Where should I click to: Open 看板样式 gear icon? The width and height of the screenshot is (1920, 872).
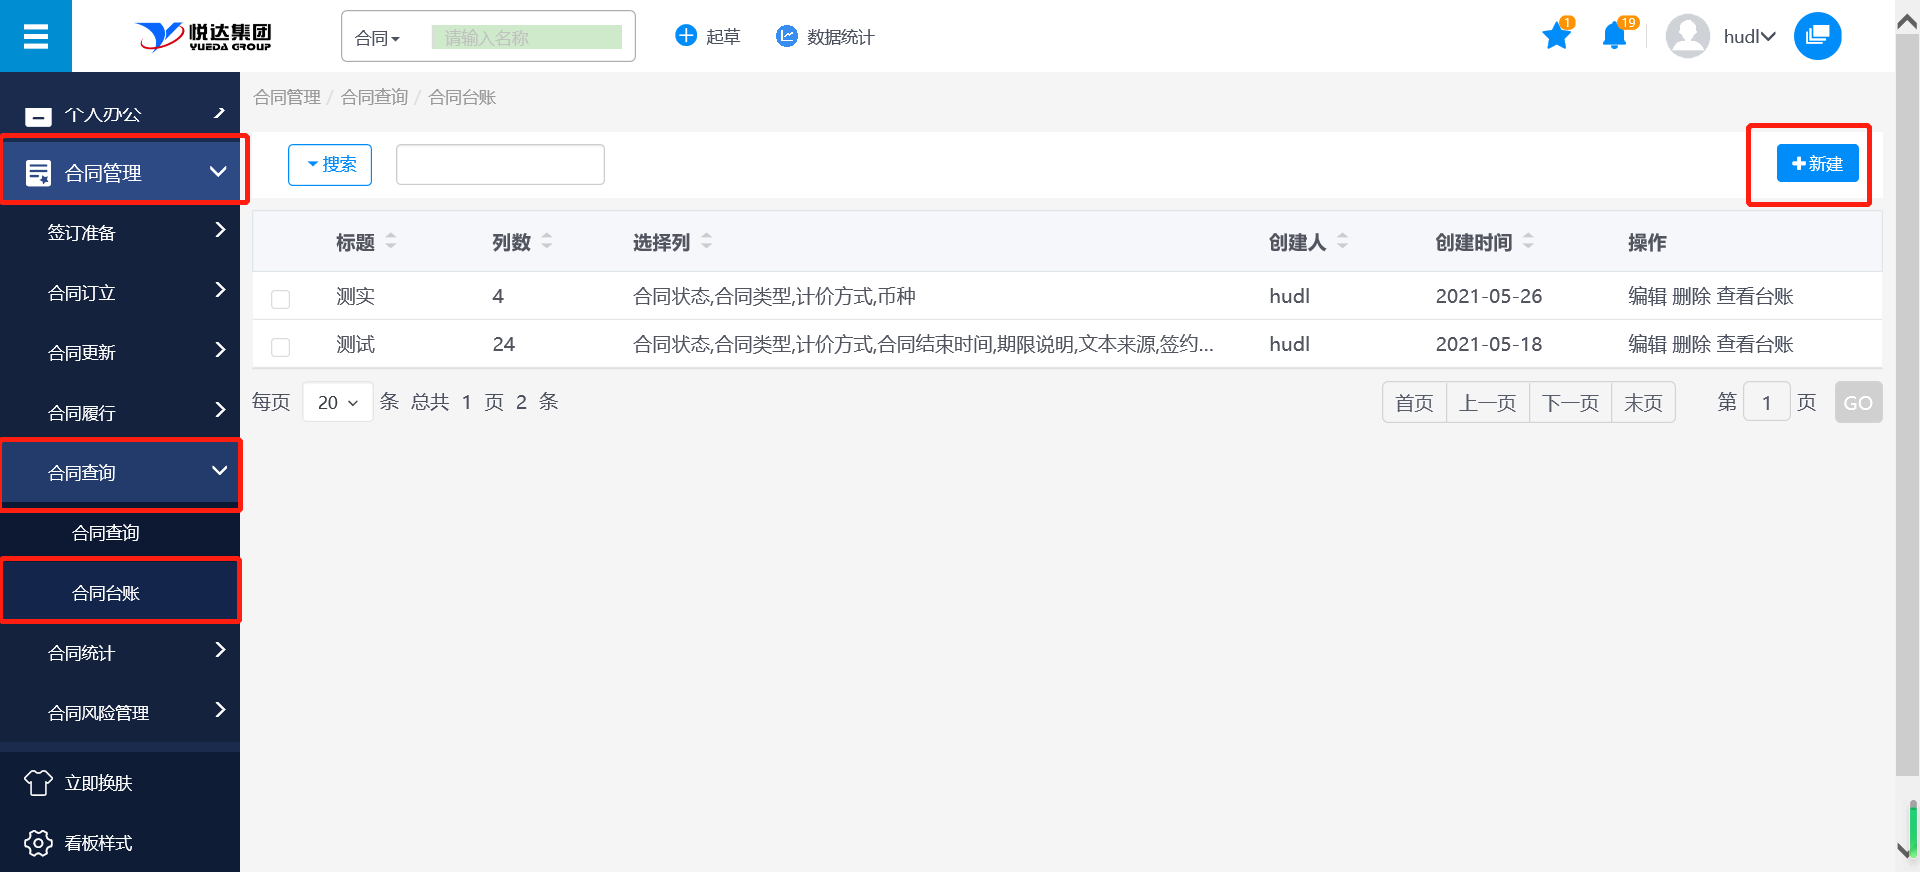tap(38, 843)
